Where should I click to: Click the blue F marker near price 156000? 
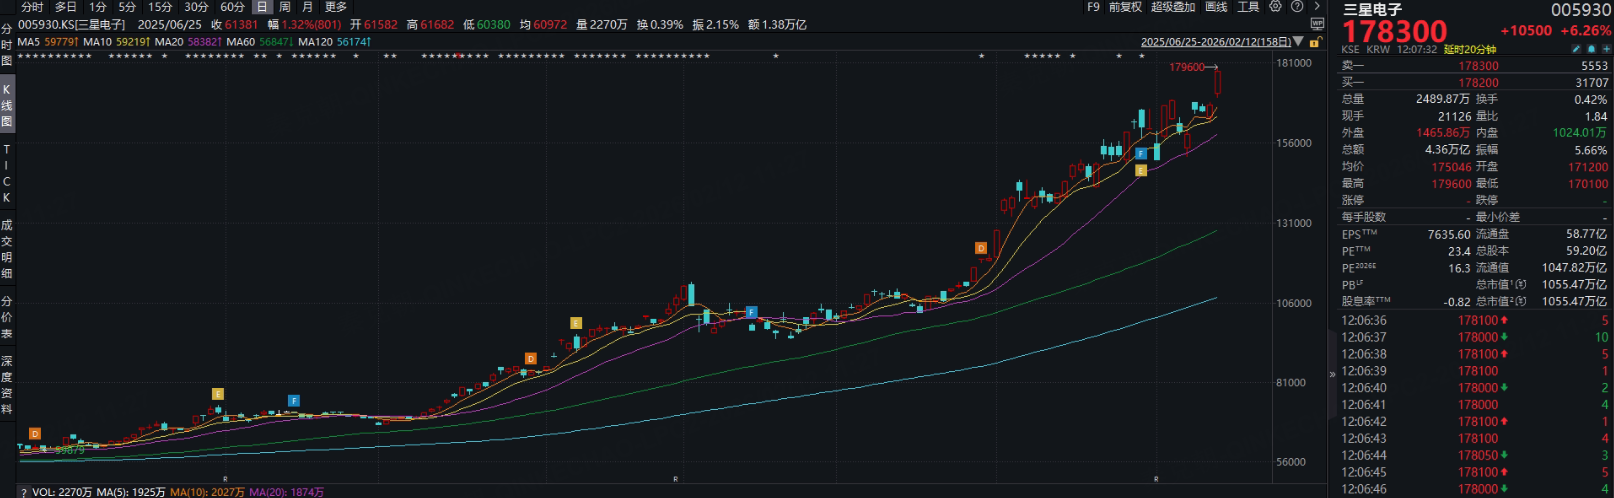[1141, 154]
